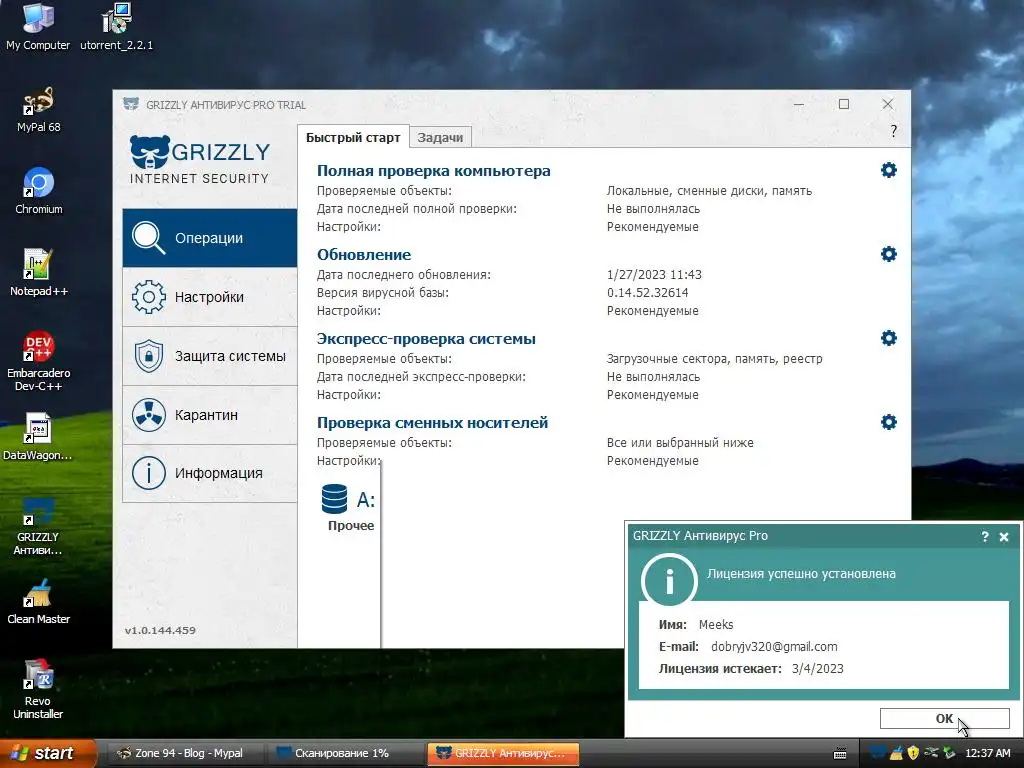Open settings gear for Полная проверка компьютера
Image resolution: width=1024 pixels, height=768 pixels.
888,170
